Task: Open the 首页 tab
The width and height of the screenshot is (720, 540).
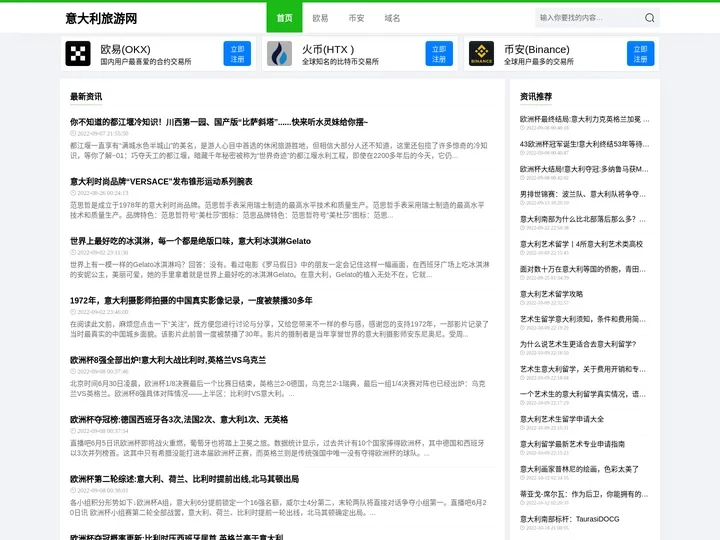Action: pos(284,17)
